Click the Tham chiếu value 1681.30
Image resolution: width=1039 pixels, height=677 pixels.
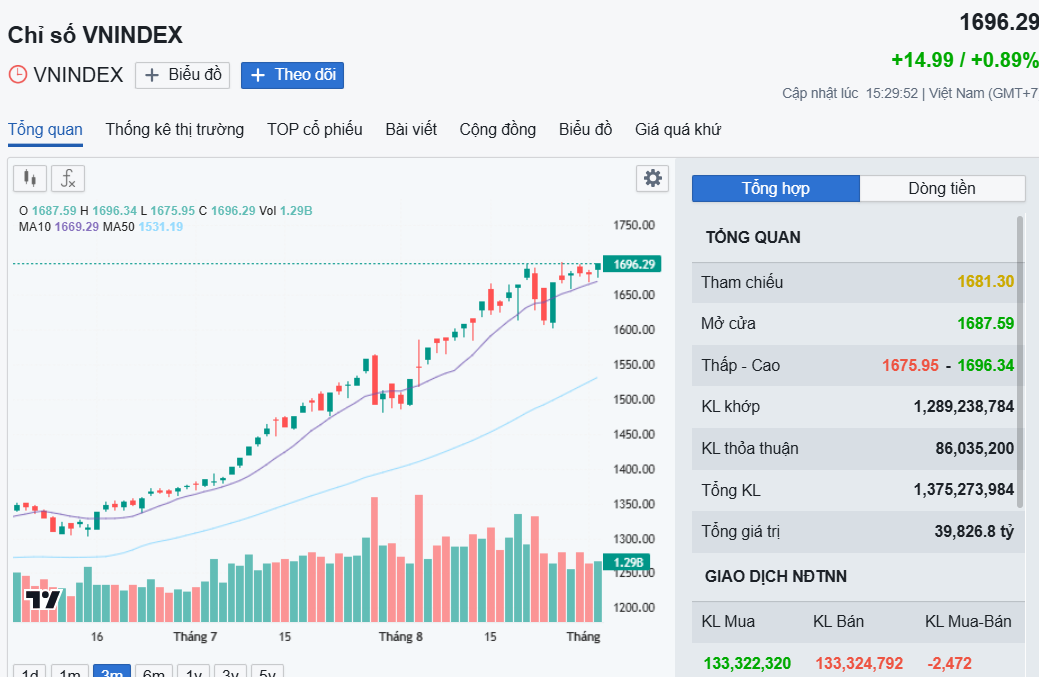coord(986,282)
